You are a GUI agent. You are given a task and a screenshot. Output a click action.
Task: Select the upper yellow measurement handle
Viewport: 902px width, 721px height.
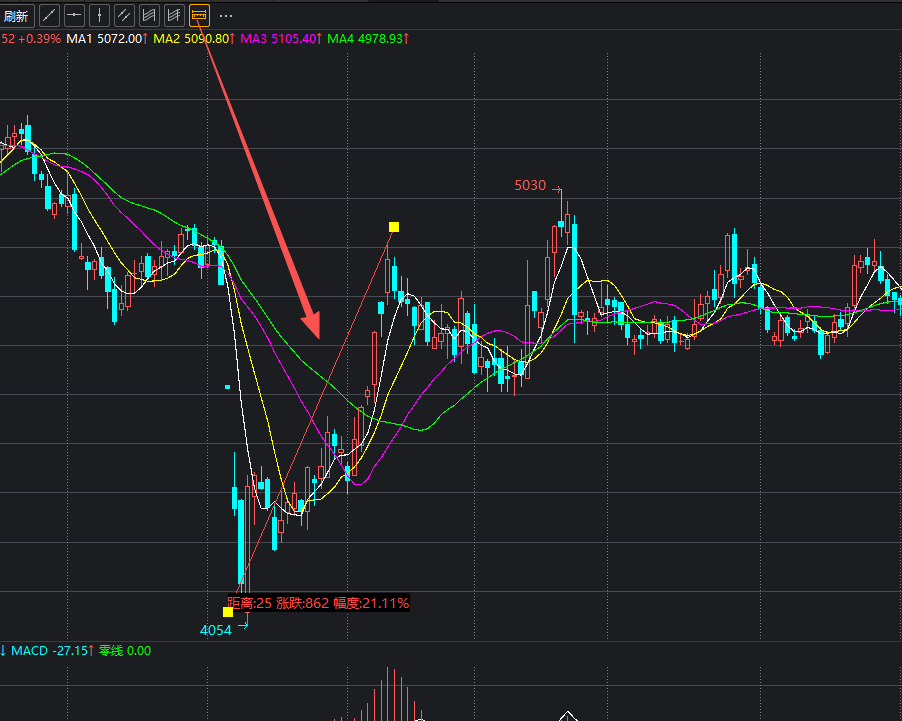pyautogui.click(x=394, y=227)
